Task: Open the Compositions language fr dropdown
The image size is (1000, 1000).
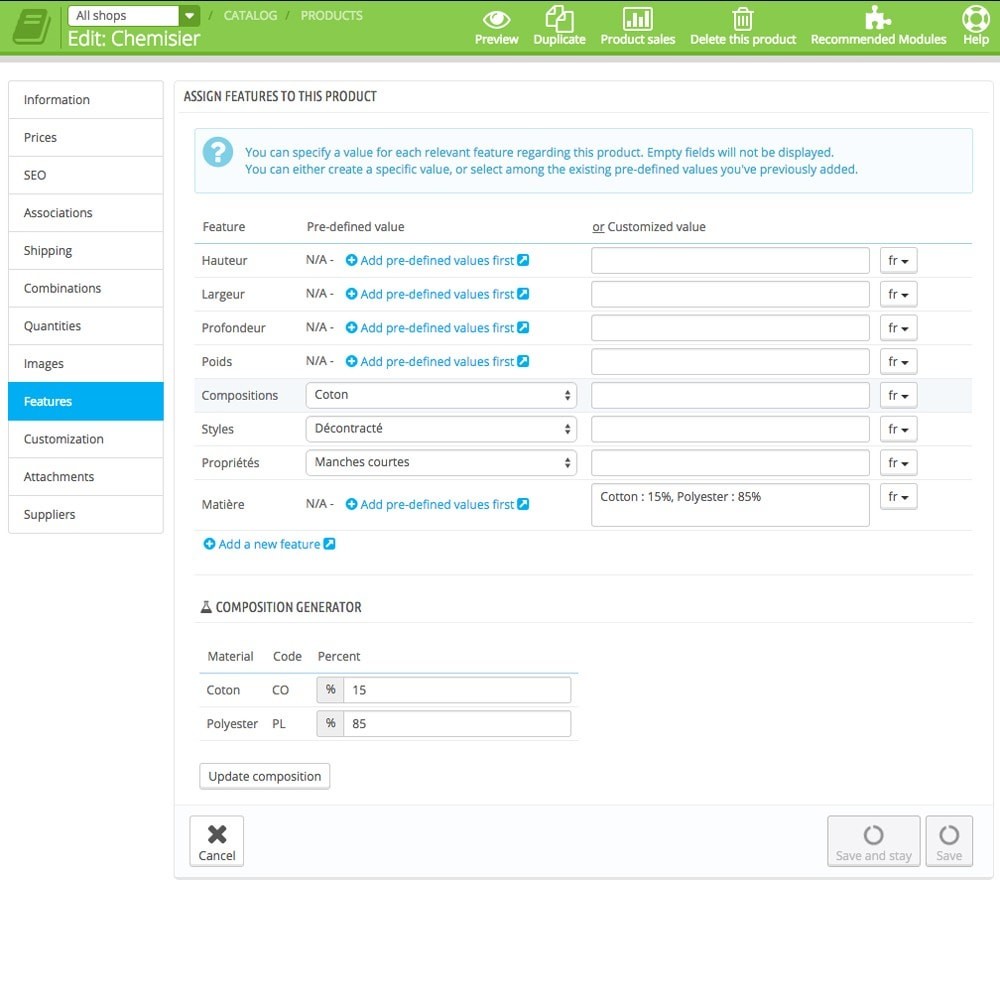Action: coord(898,395)
